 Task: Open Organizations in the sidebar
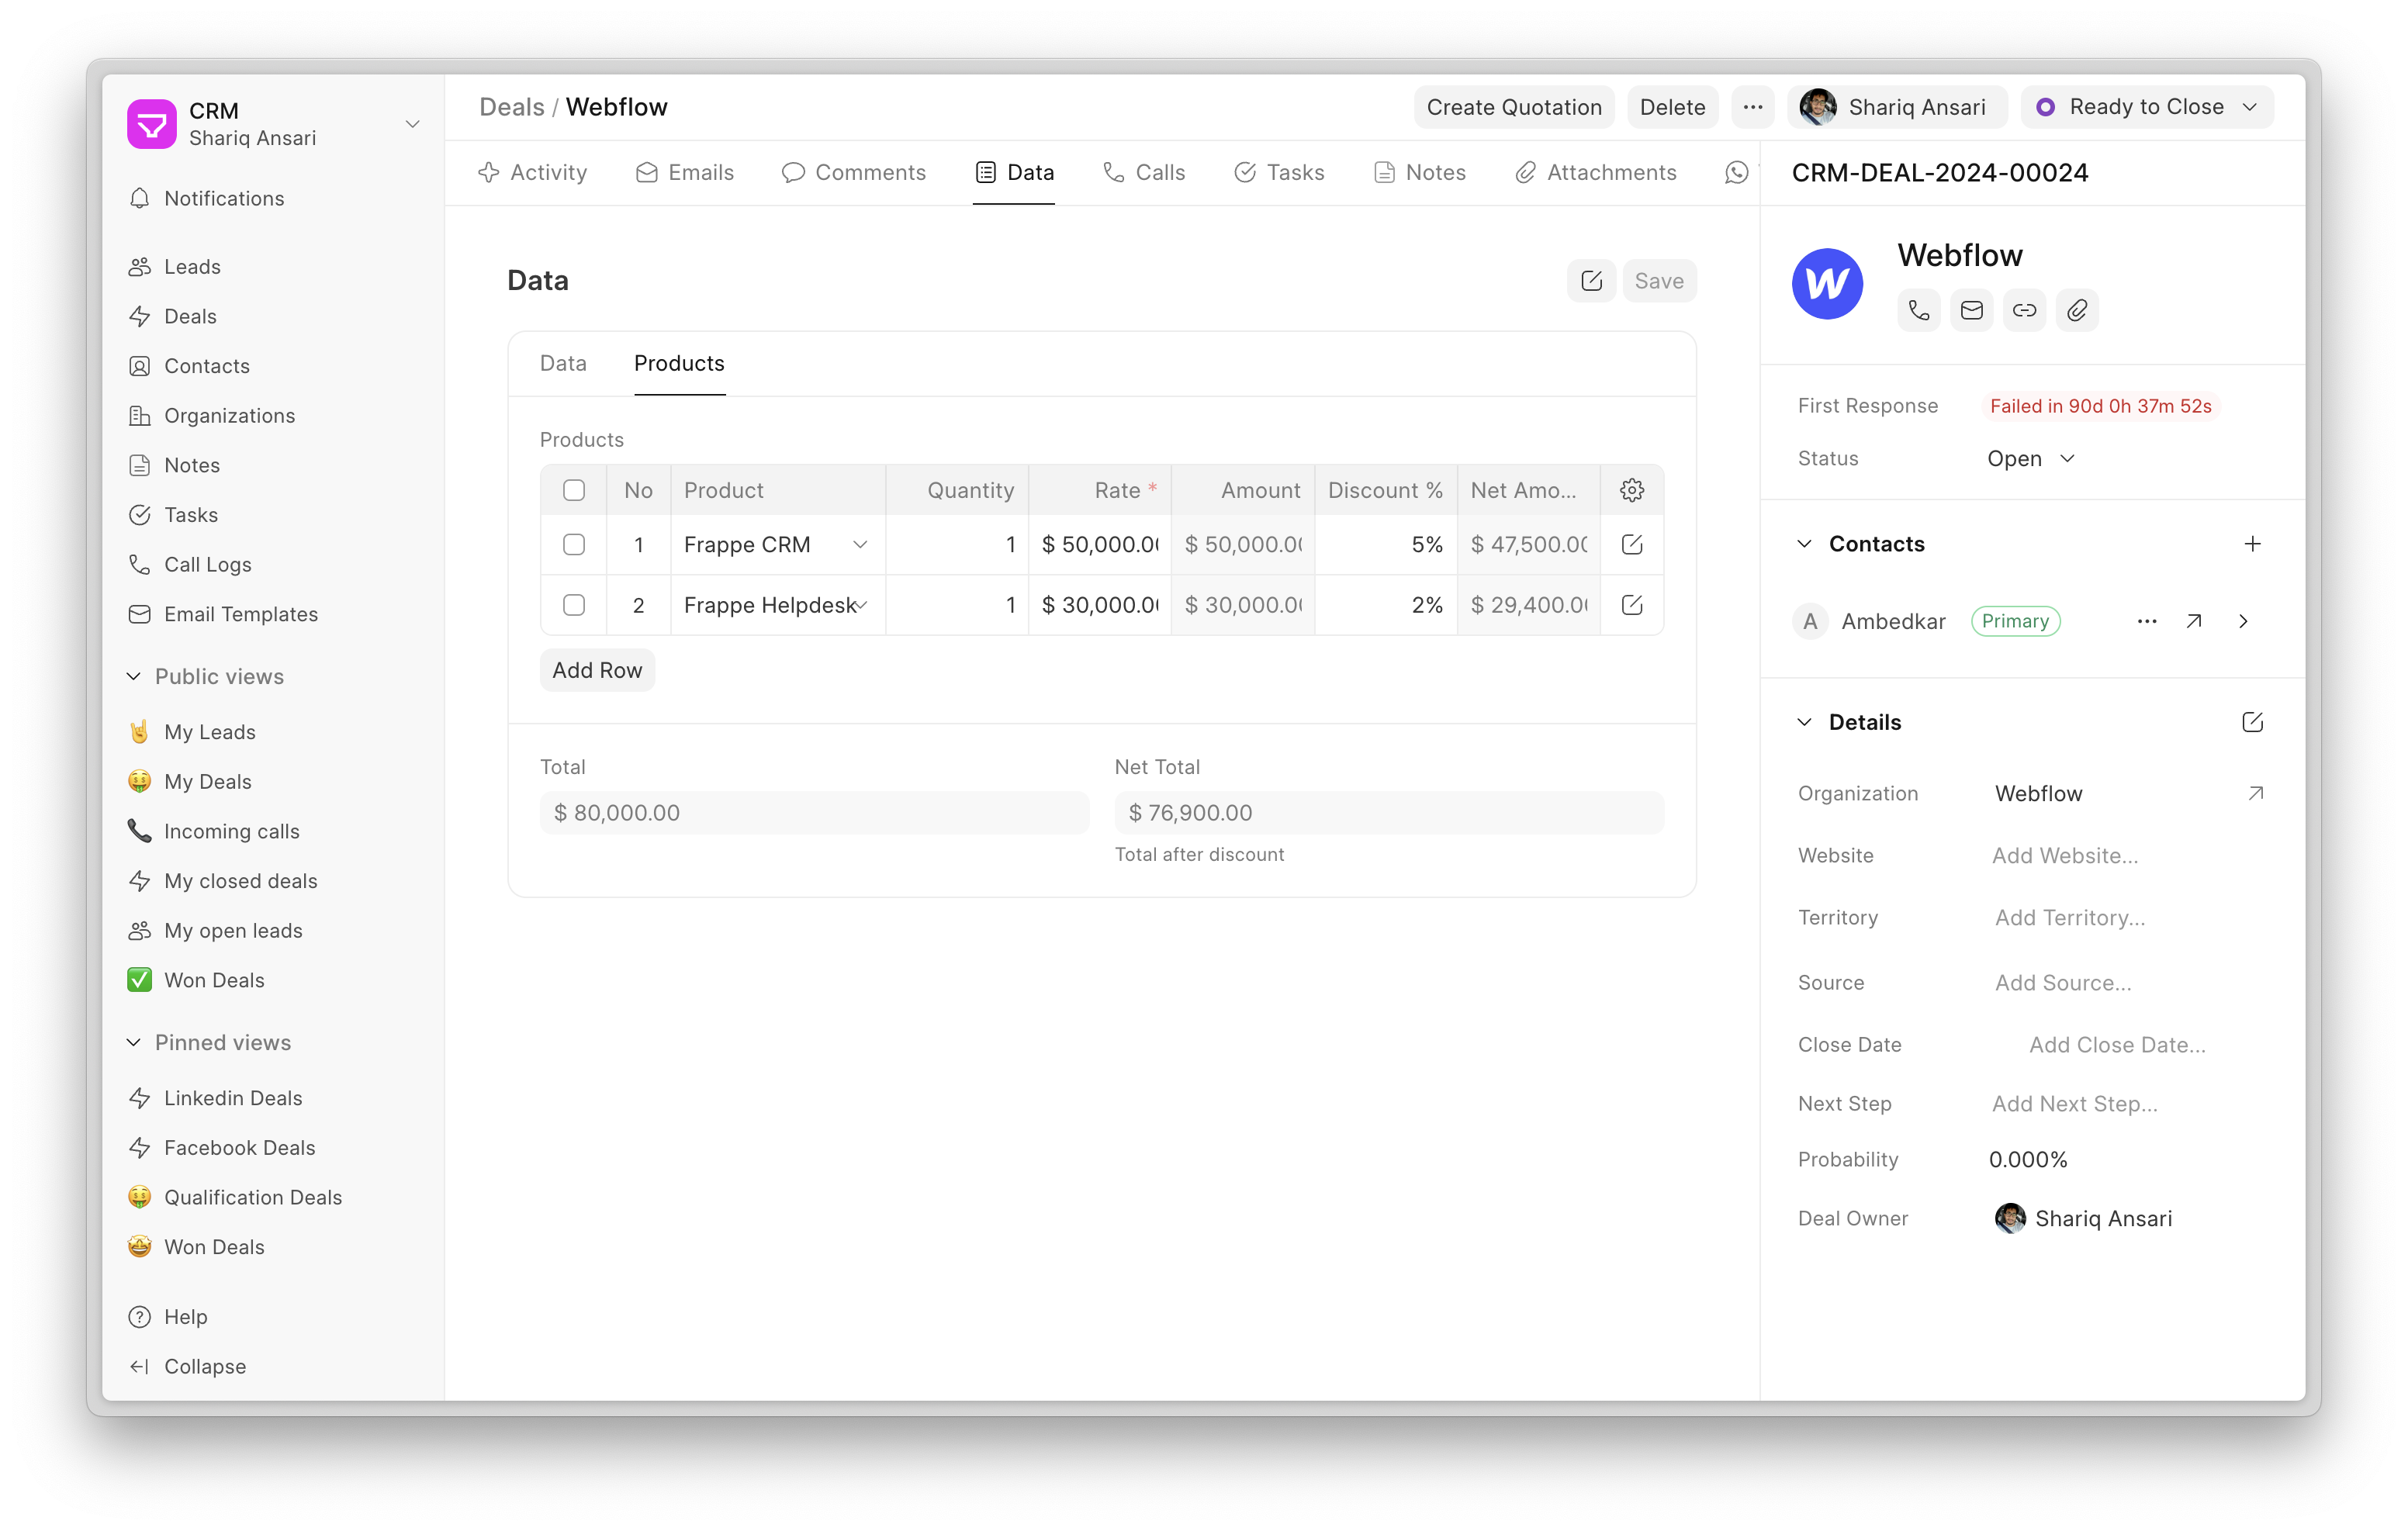(272, 415)
